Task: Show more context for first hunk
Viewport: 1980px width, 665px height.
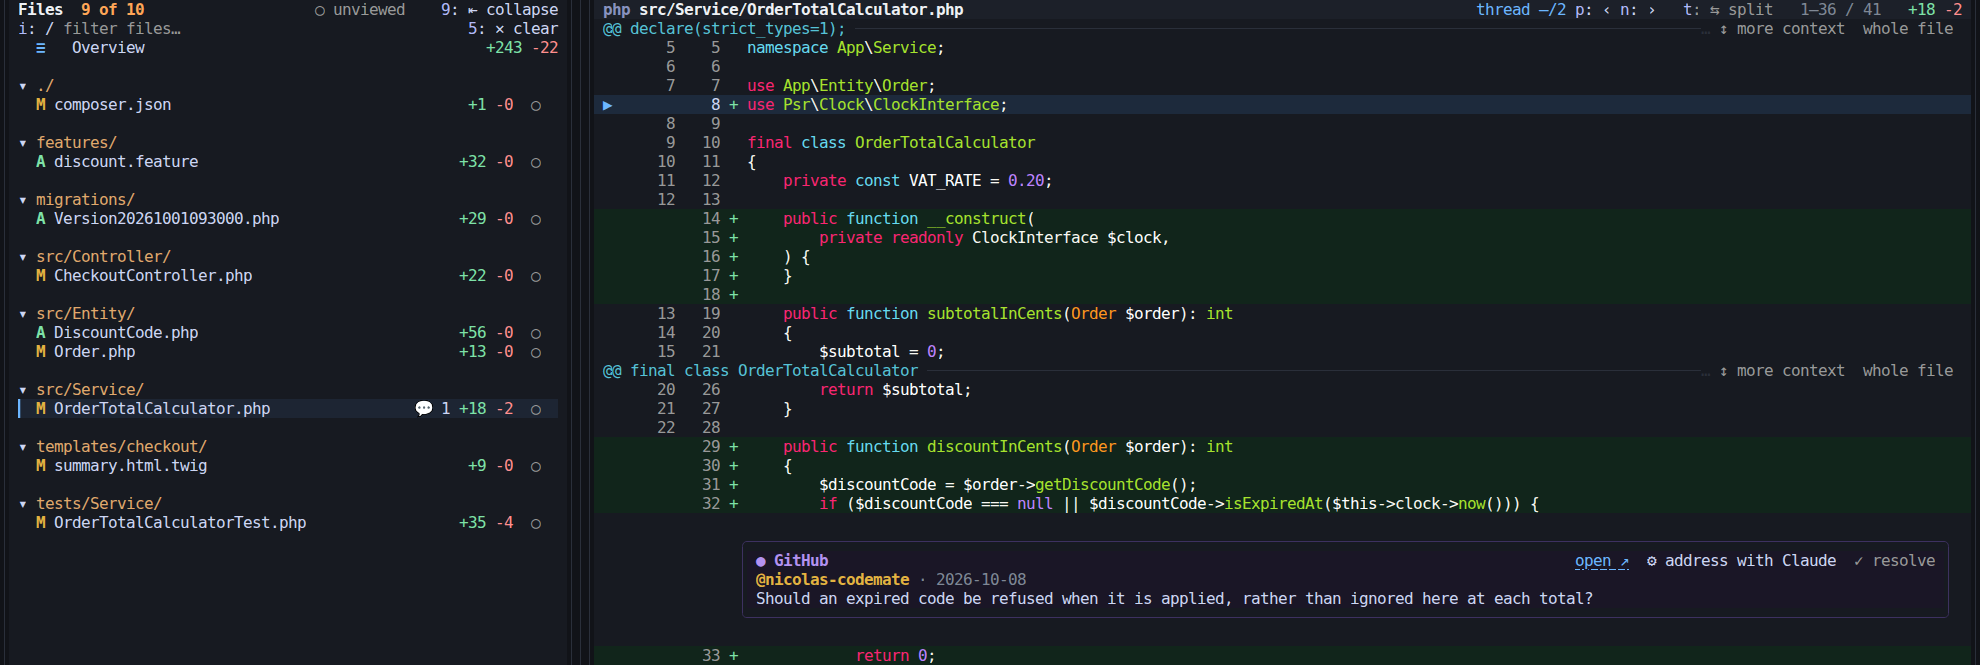Action: (1782, 29)
